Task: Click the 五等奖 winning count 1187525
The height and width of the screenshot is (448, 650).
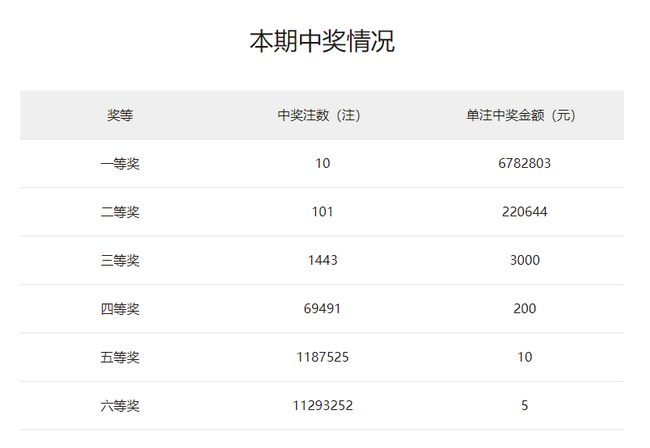Action: (x=322, y=357)
